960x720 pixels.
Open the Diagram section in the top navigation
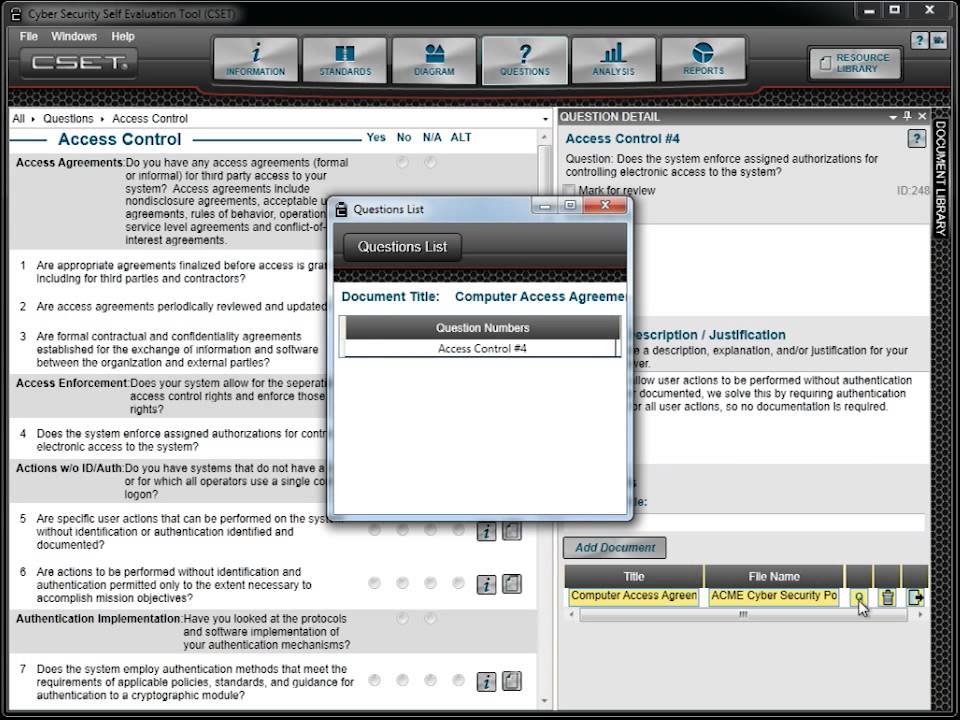tap(434, 59)
